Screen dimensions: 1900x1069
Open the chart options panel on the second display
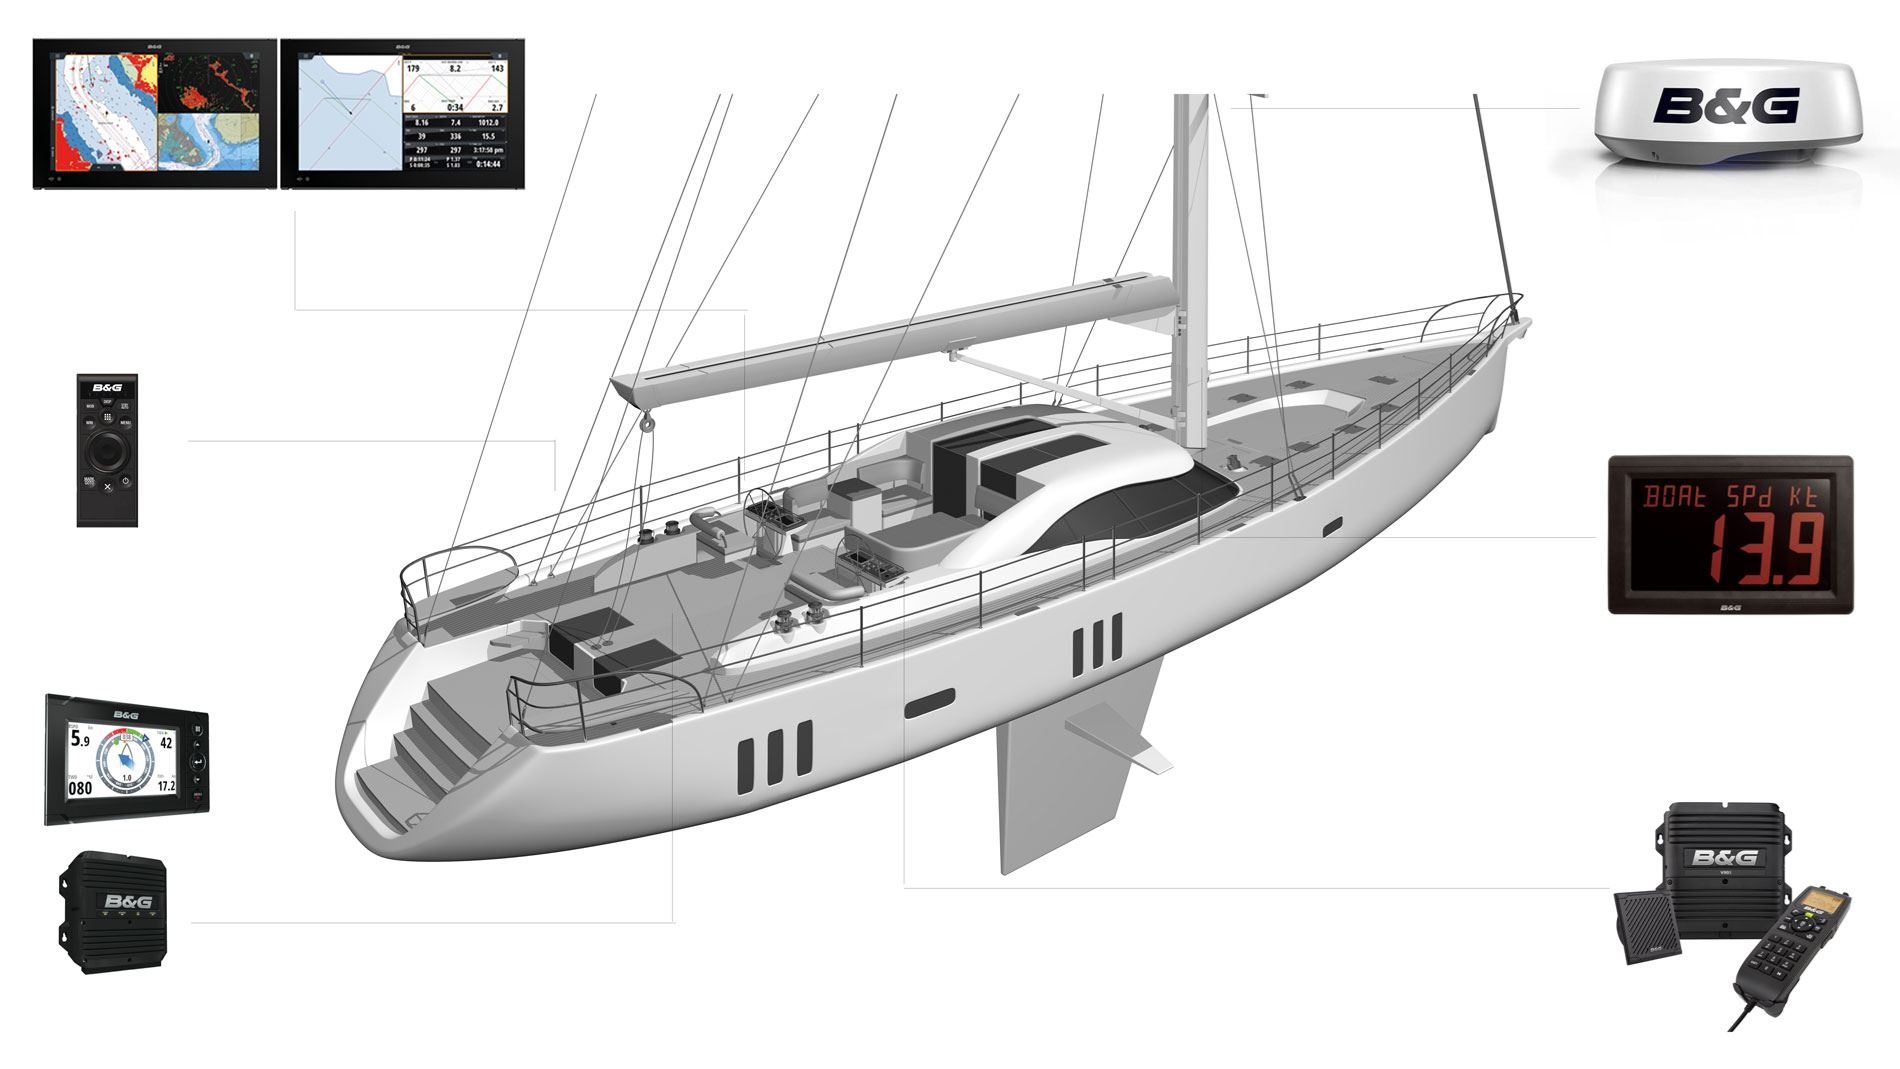(x=500, y=55)
